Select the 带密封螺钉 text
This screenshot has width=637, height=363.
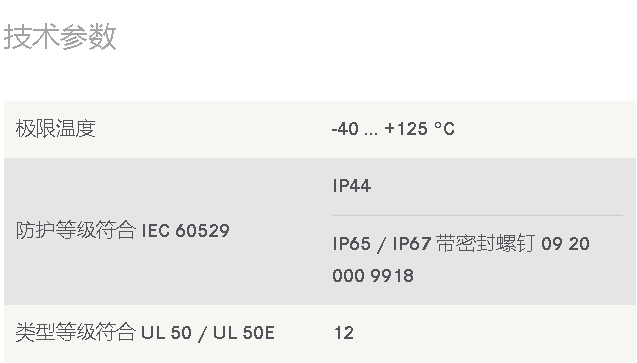pyautogui.click(x=485, y=244)
